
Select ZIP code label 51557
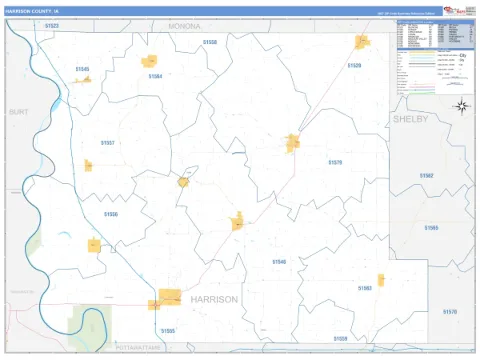tap(108, 143)
